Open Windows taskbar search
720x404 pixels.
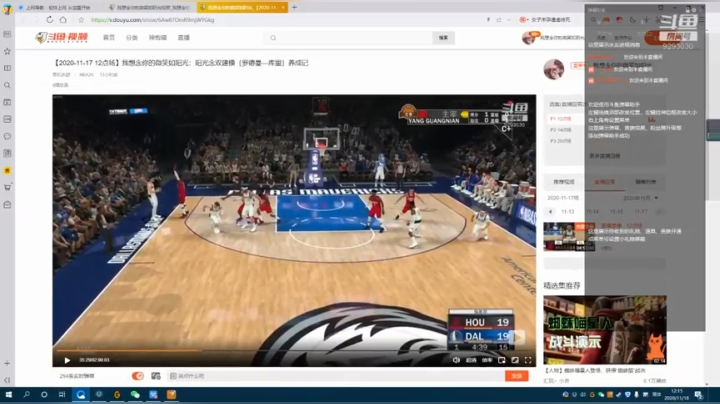coord(26,395)
